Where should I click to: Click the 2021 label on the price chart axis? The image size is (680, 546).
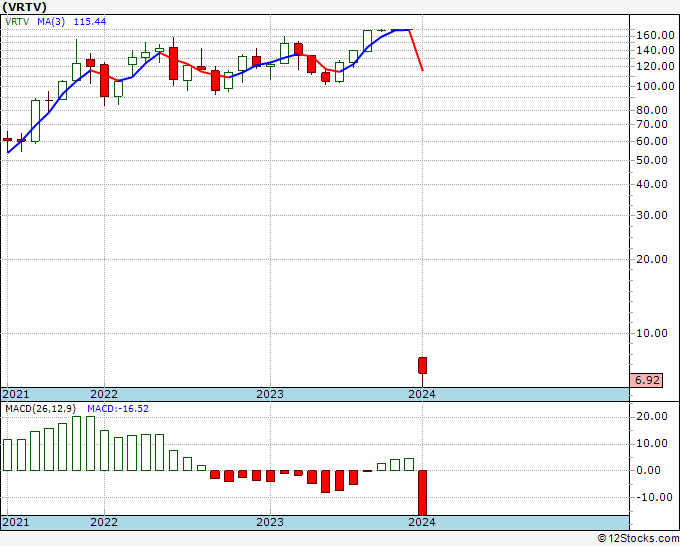pos(16,394)
